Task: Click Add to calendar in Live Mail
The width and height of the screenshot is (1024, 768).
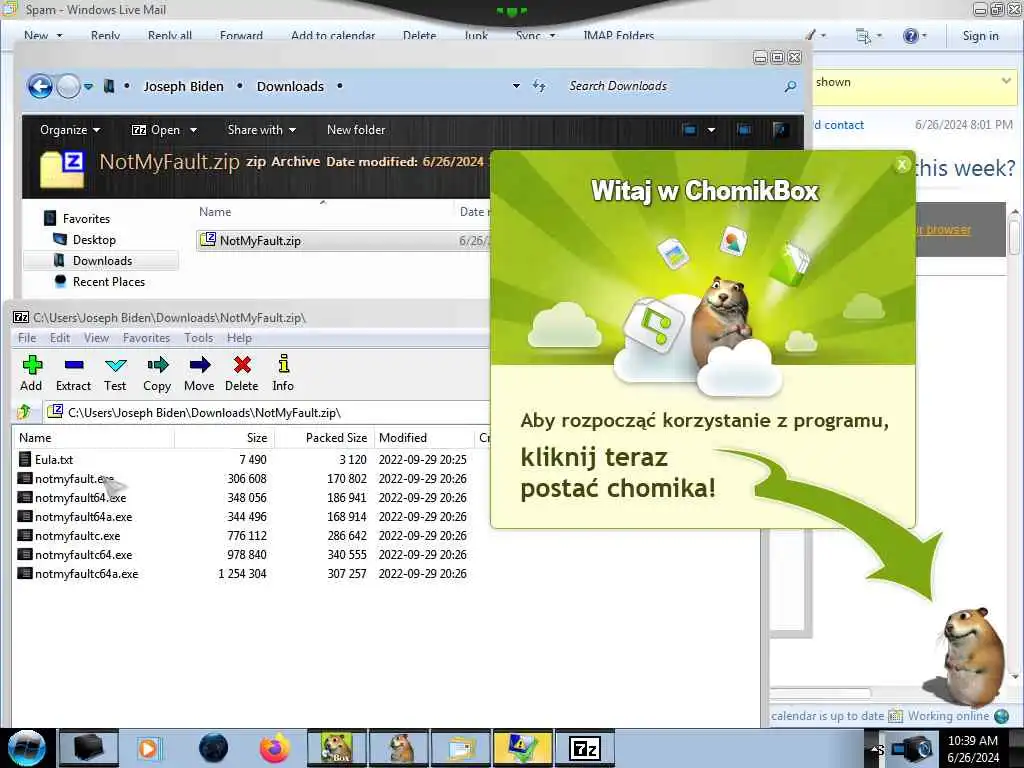Action: [333, 36]
